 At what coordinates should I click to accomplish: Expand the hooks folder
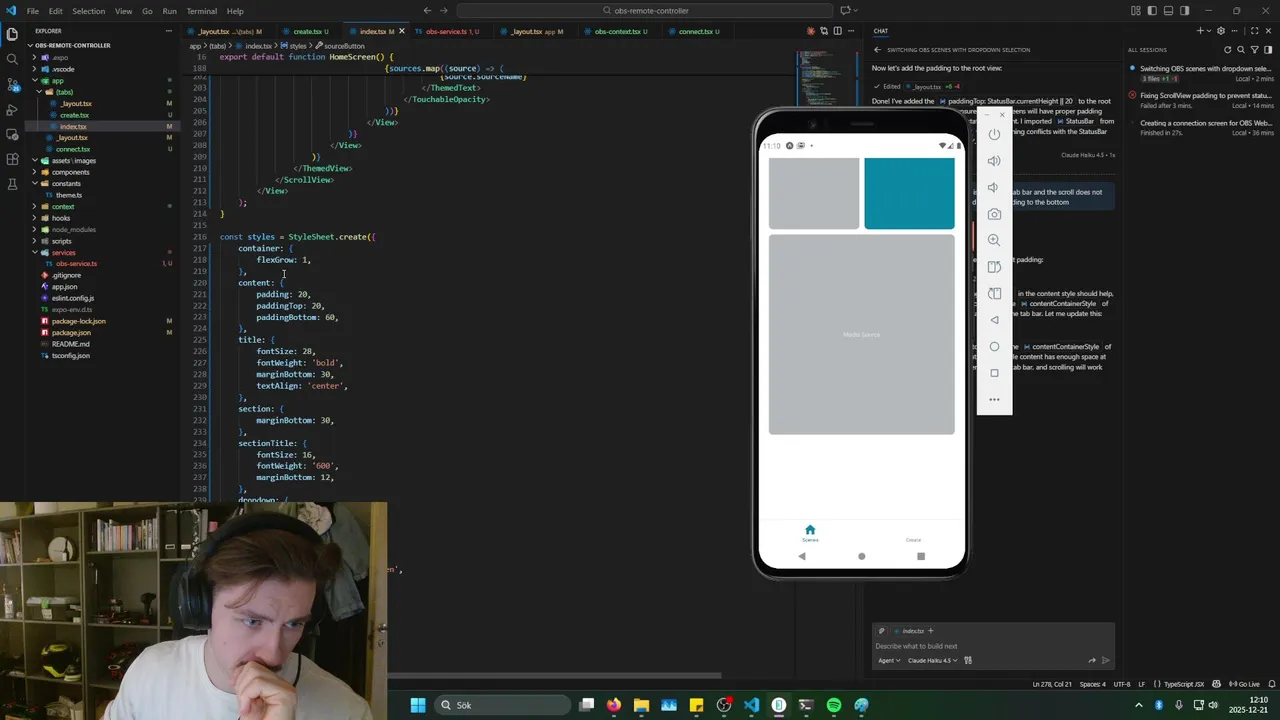coord(61,218)
